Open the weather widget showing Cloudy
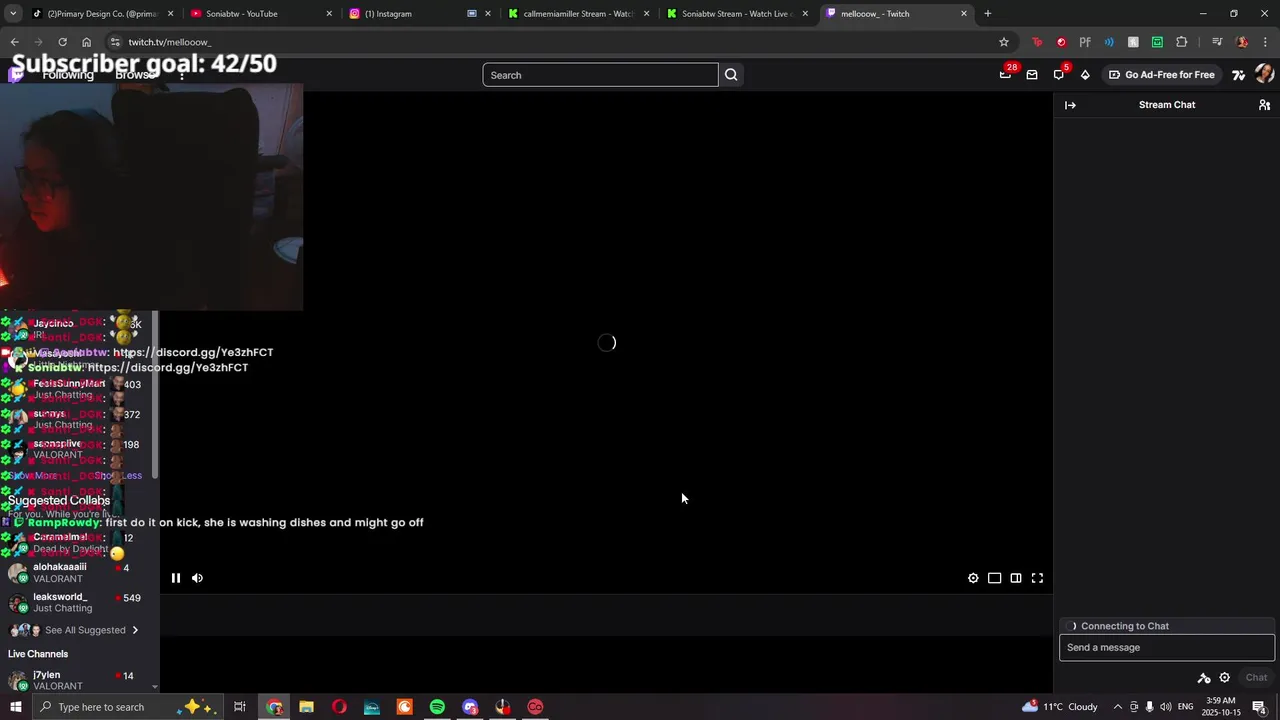The image size is (1280, 720). tap(1060, 707)
